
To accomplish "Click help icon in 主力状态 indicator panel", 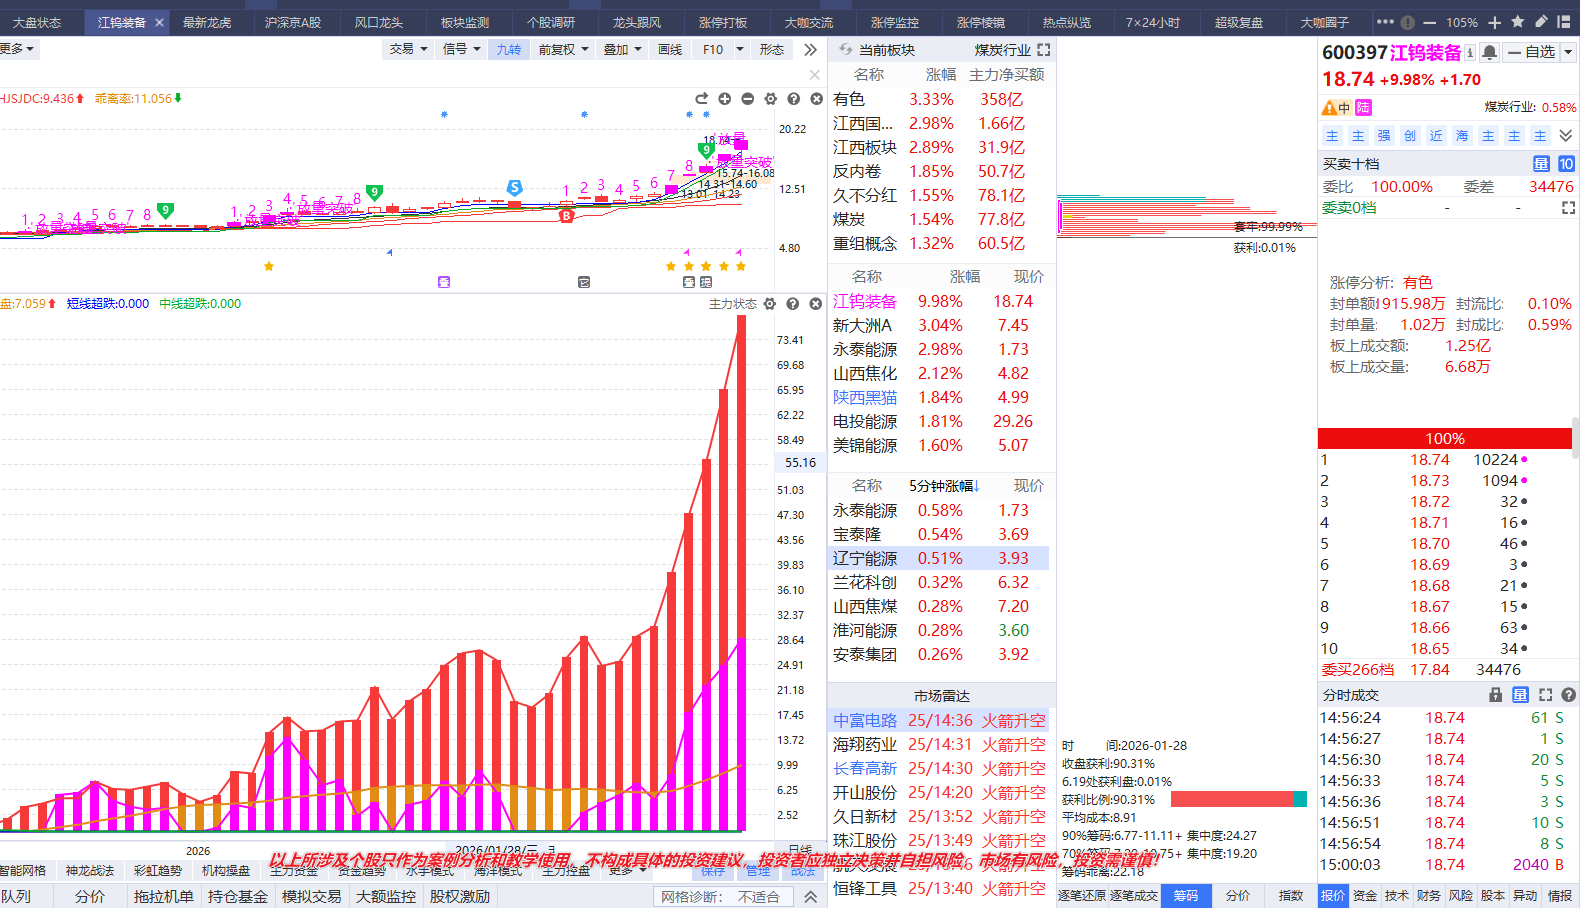I will click(792, 304).
